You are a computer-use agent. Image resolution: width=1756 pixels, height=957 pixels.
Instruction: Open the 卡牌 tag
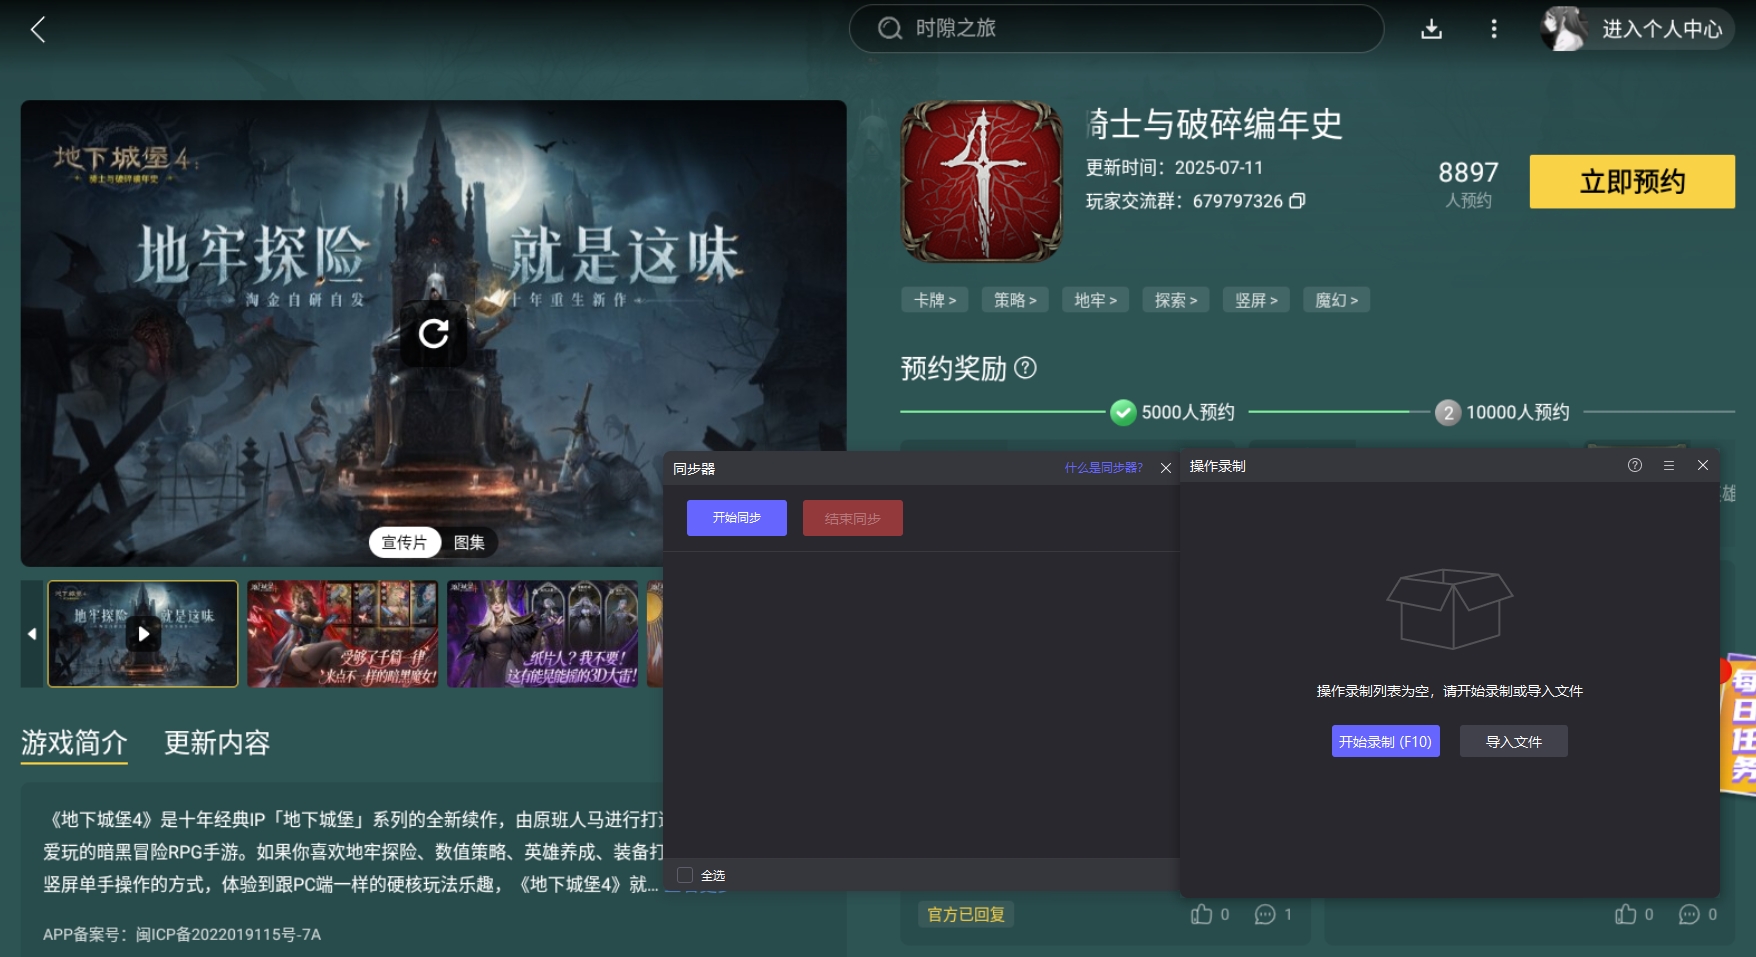click(935, 300)
